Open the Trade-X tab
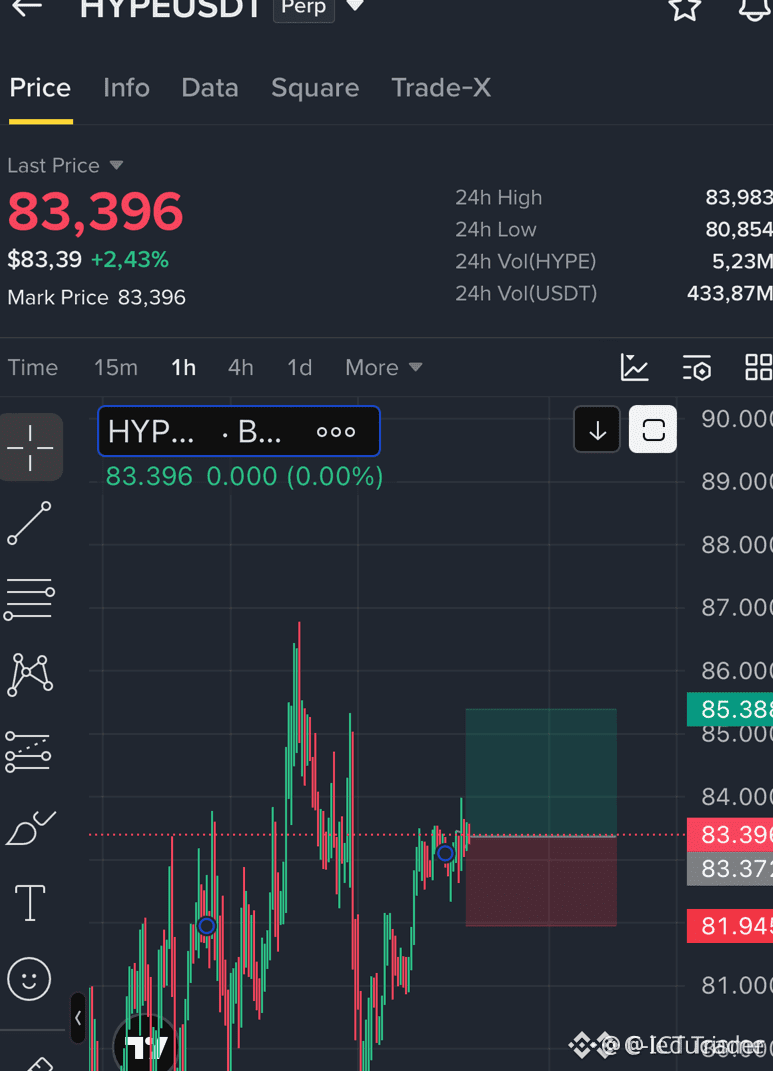 click(x=441, y=88)
